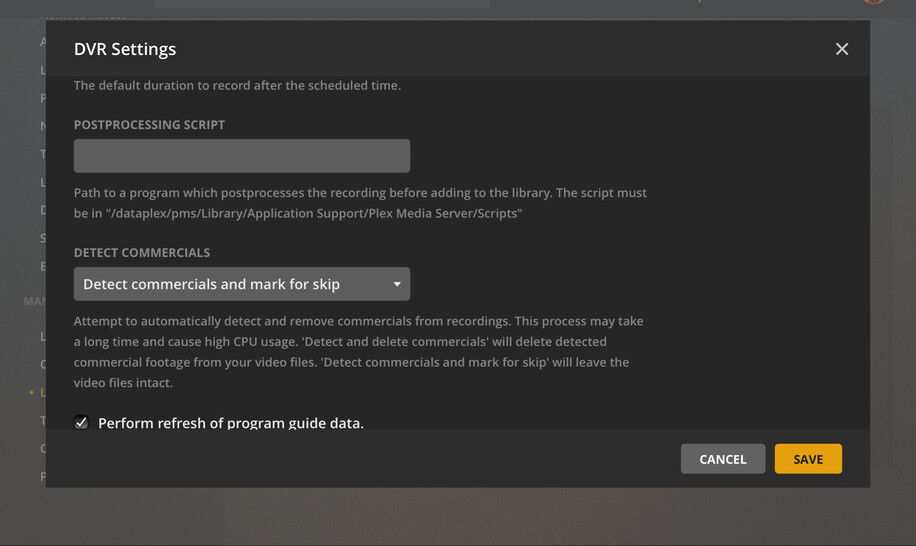Image resolution: width=916 pixels, height=546 pixels.
Task: Close the DVR Settings dialog
Action: point(842,49)
